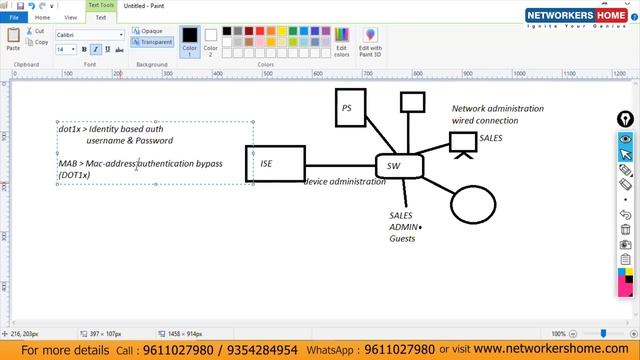Image resolution: width=640 pixels, height=360 pixels.
Task: Pick the yellow color swatch
Action: 282,31
